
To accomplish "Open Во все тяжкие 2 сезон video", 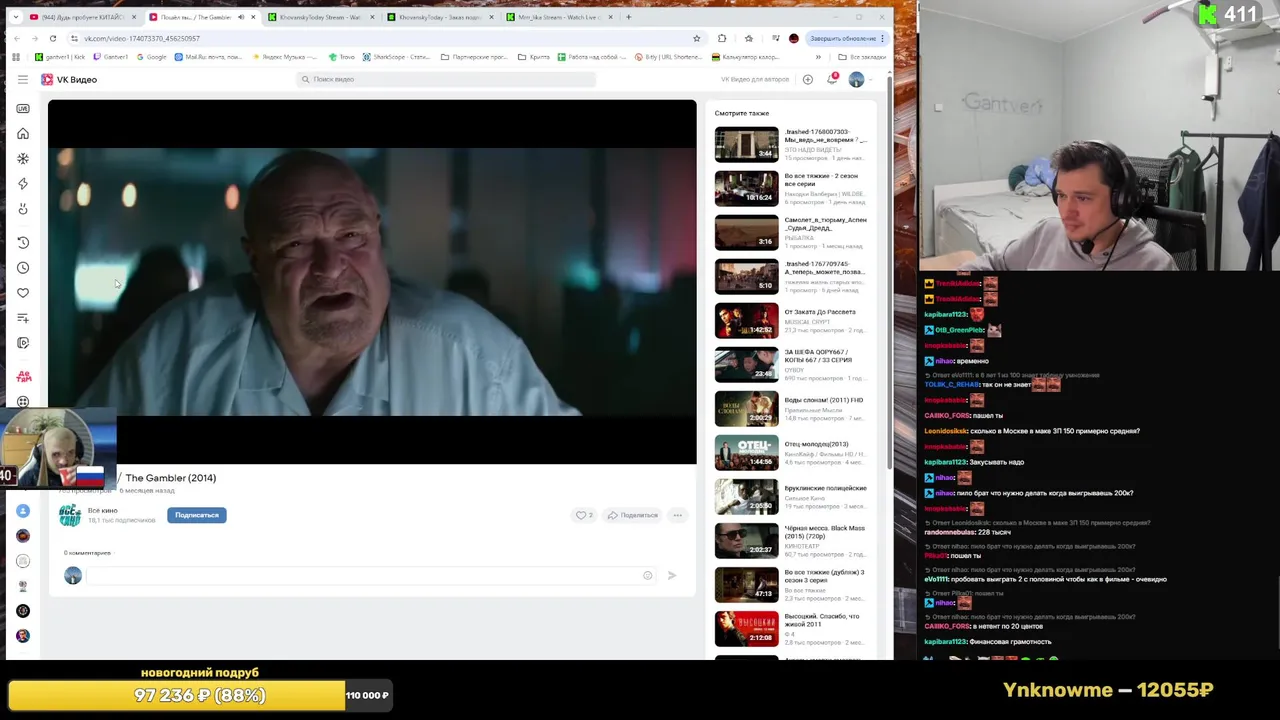I will pos(790,189).
